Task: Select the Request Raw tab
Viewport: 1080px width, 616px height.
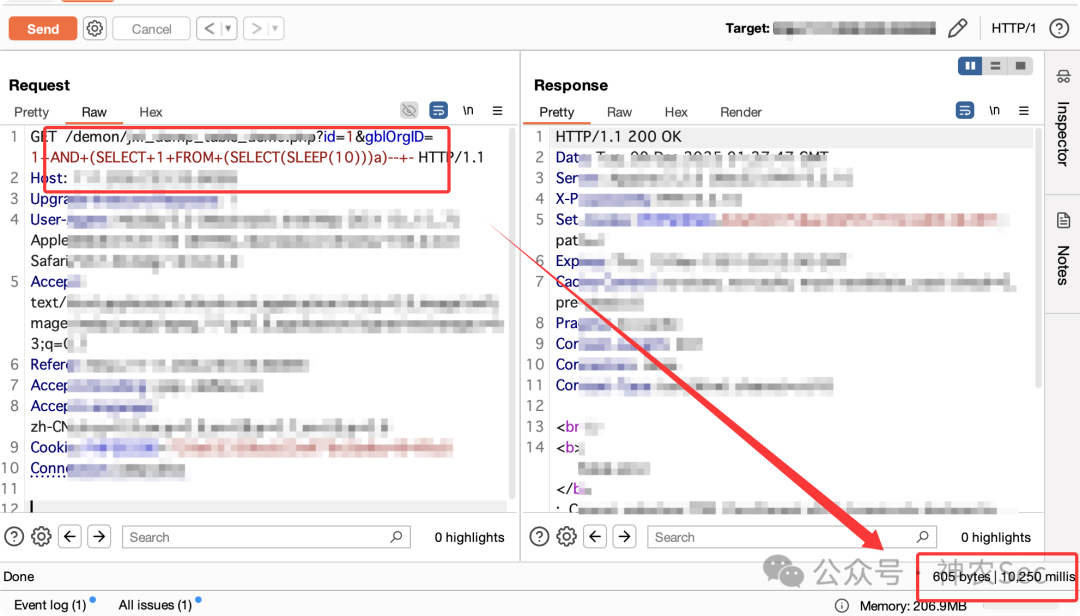Action: [x=94, y=112]
